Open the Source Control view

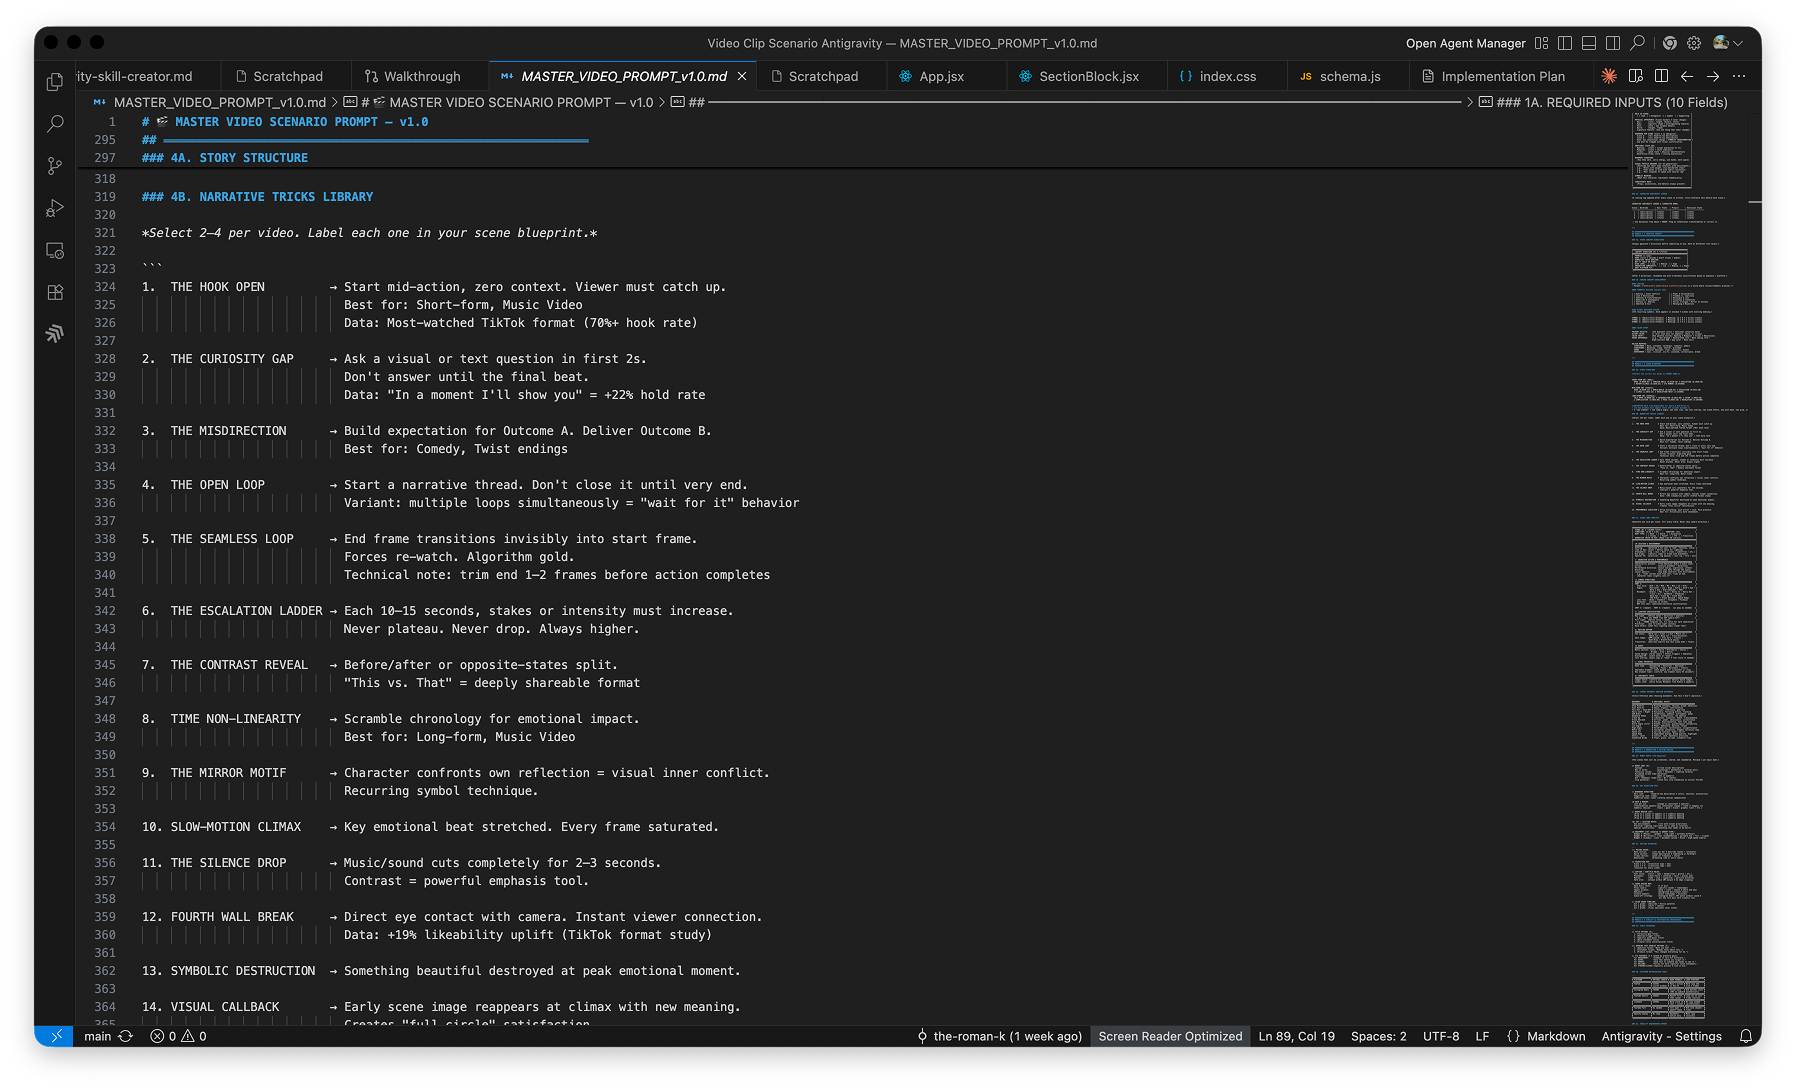pyautogui.click(x=54, y=166)
